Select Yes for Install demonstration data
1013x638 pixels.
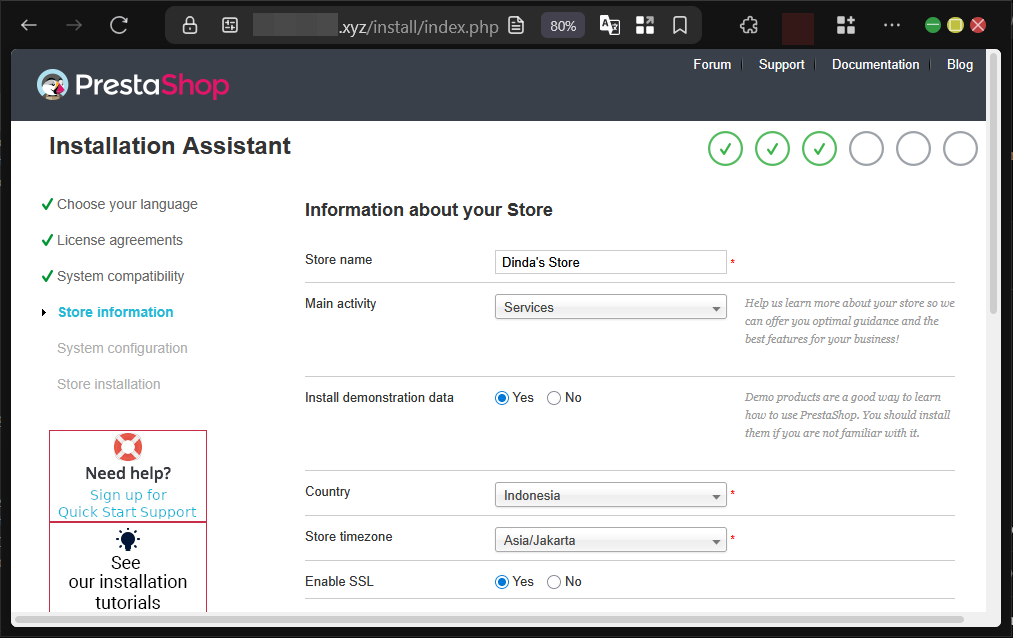coord(501,397)
